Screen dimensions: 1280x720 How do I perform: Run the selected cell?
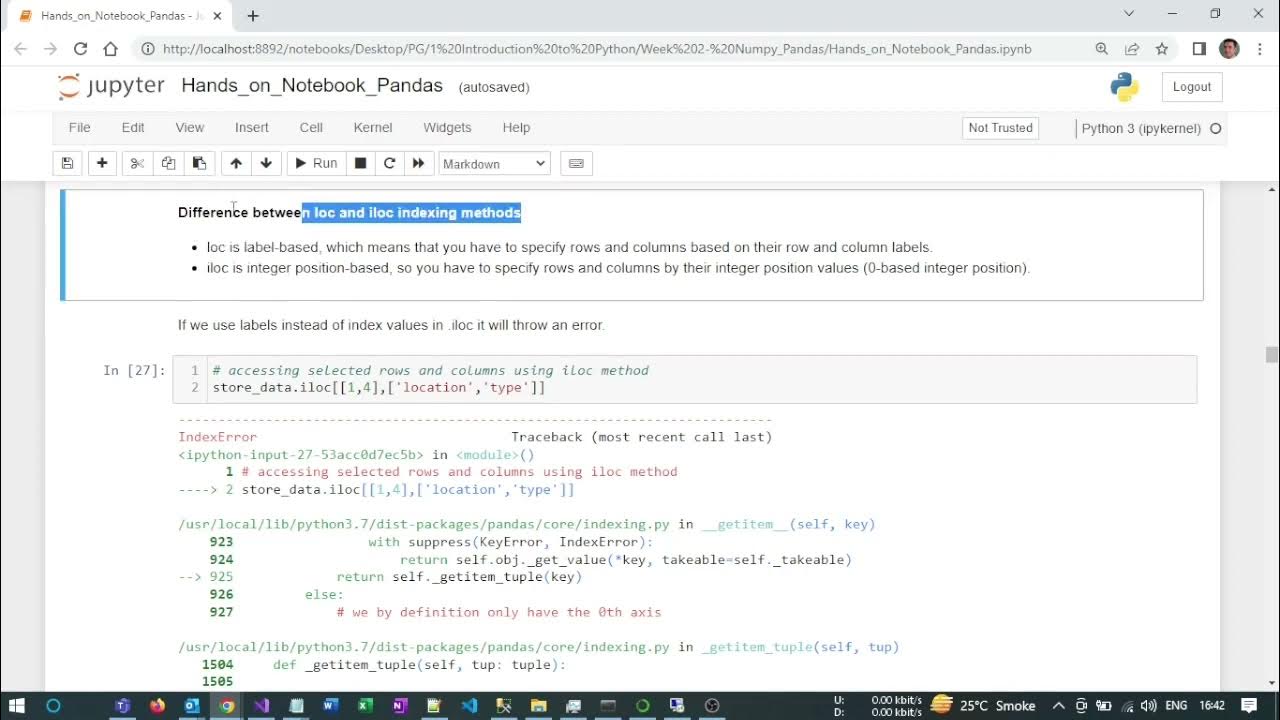tap(316, 163)
